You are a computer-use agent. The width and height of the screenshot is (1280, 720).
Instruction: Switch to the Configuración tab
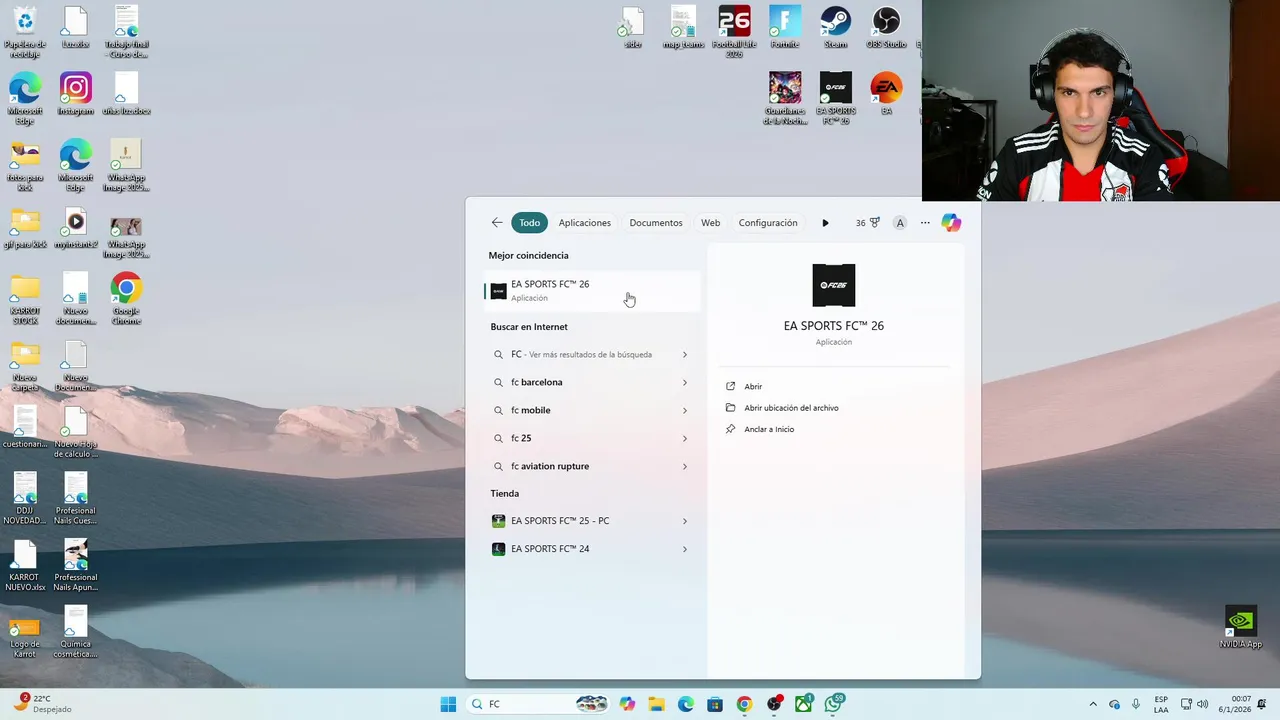(768, 223)
